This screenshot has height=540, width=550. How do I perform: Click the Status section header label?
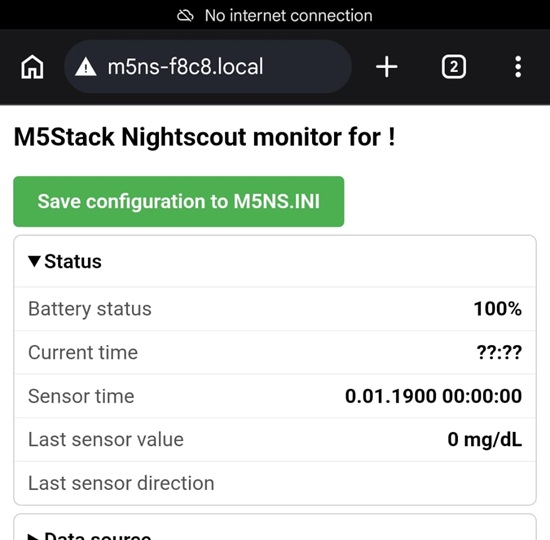pos(73,261)
